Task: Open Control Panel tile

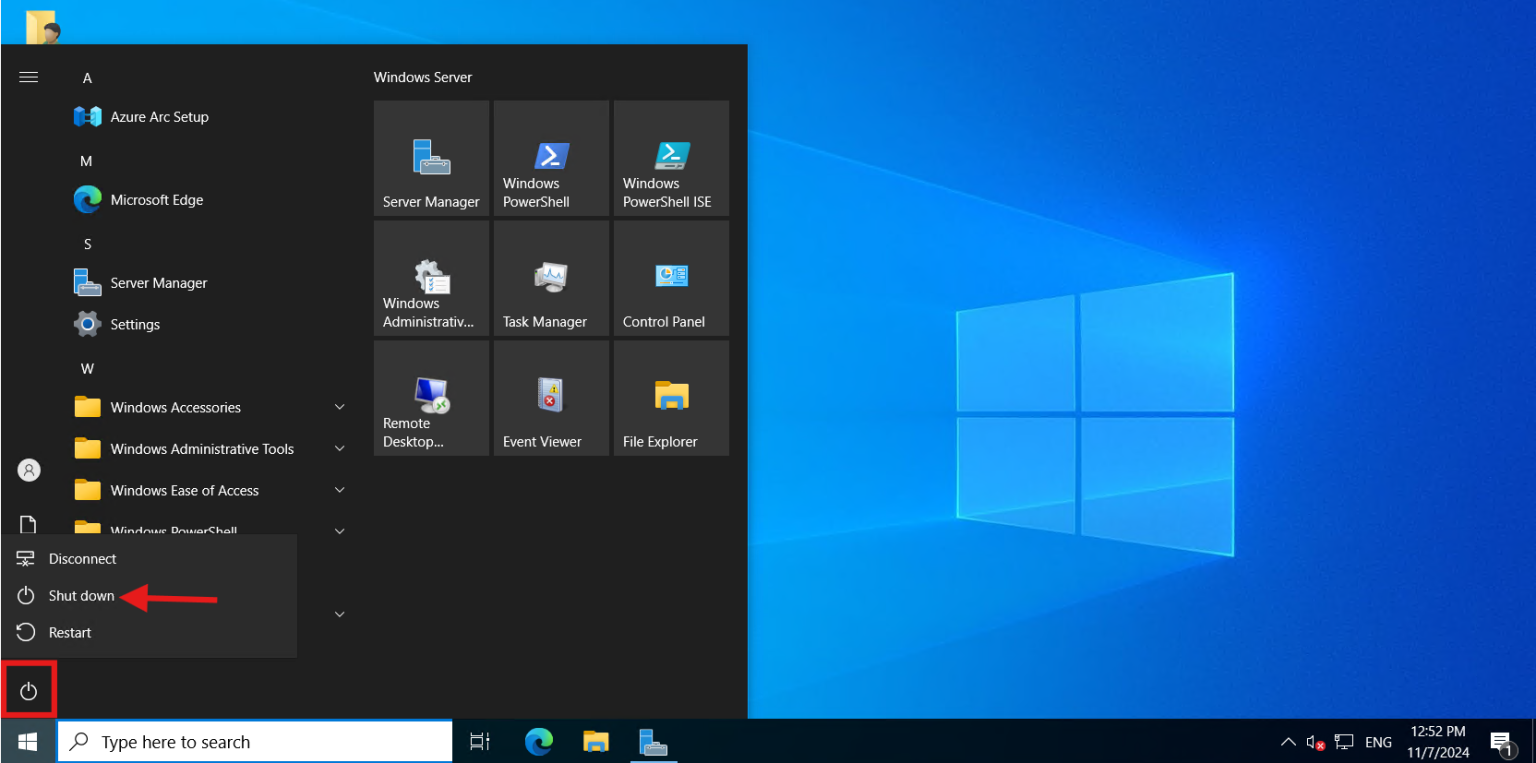Action: click(671, 277)
